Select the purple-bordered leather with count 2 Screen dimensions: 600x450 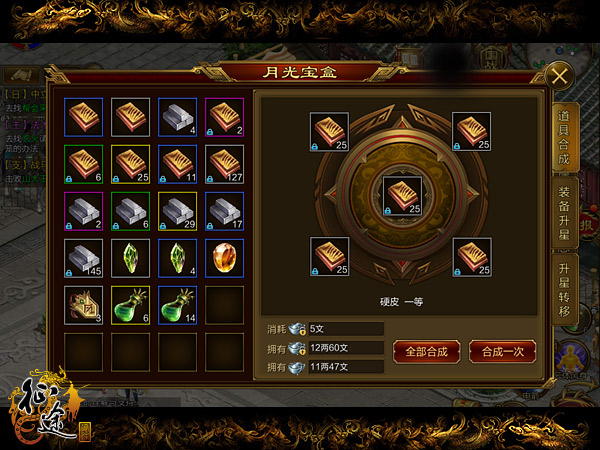click(x=225, y=117)
